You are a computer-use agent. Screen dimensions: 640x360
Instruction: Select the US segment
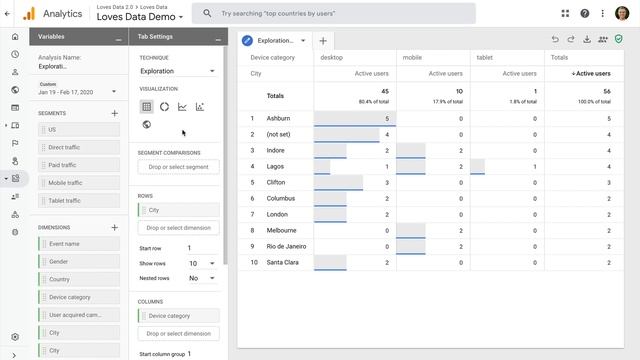click(x=79, y=129)
